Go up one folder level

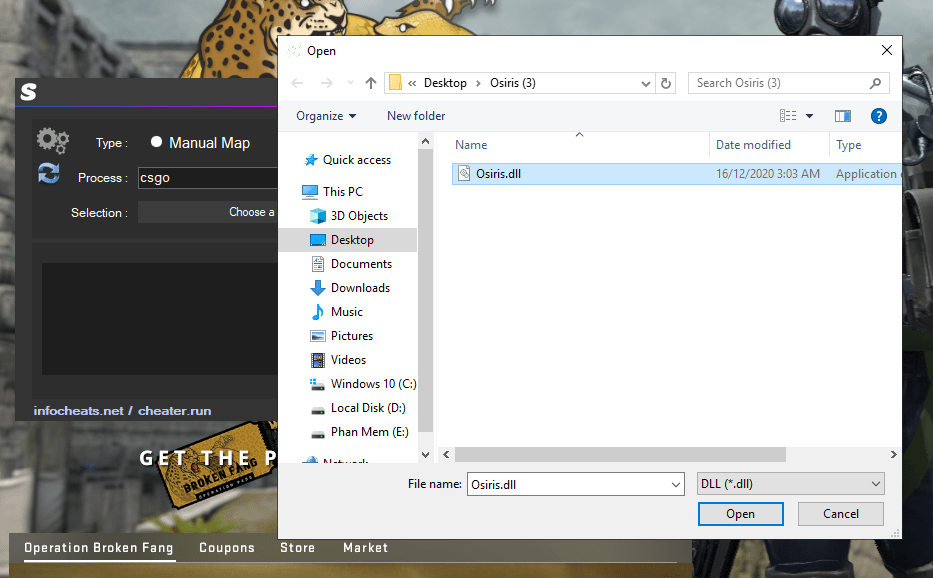[x=371, y=83]
